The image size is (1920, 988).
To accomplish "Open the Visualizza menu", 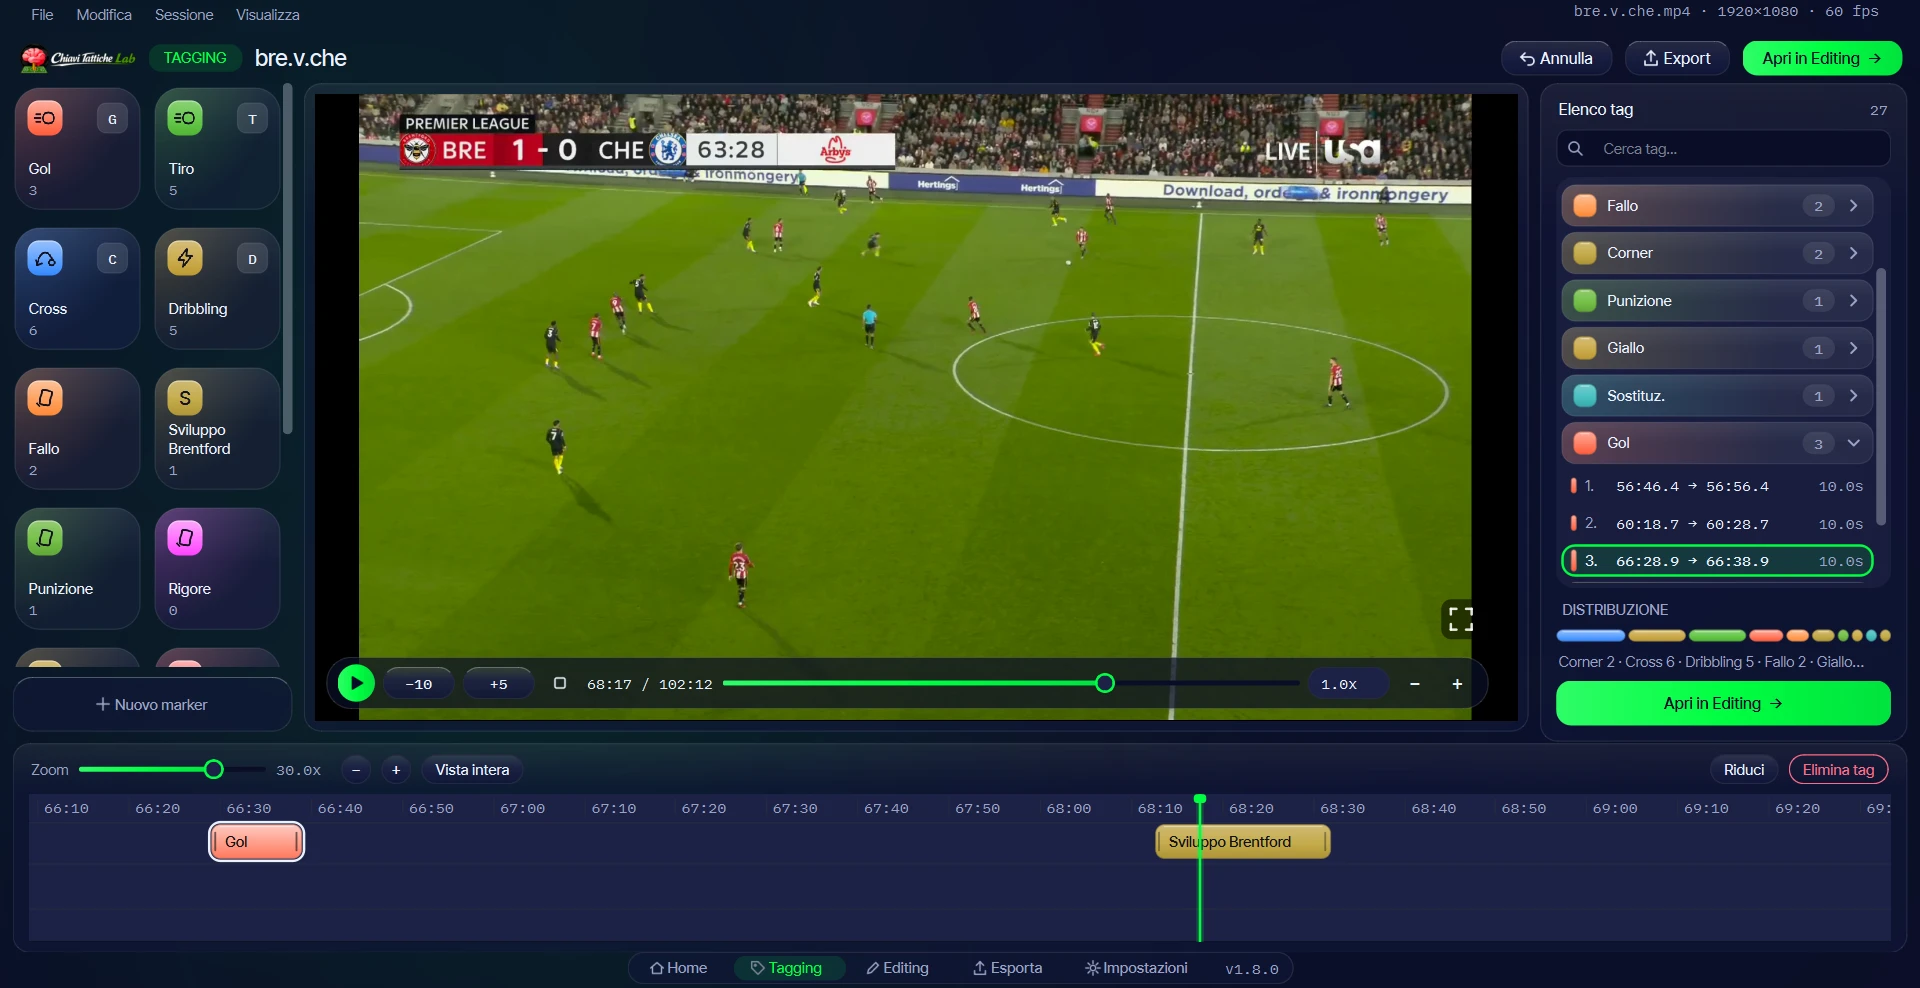I will (x=267, y=15).
